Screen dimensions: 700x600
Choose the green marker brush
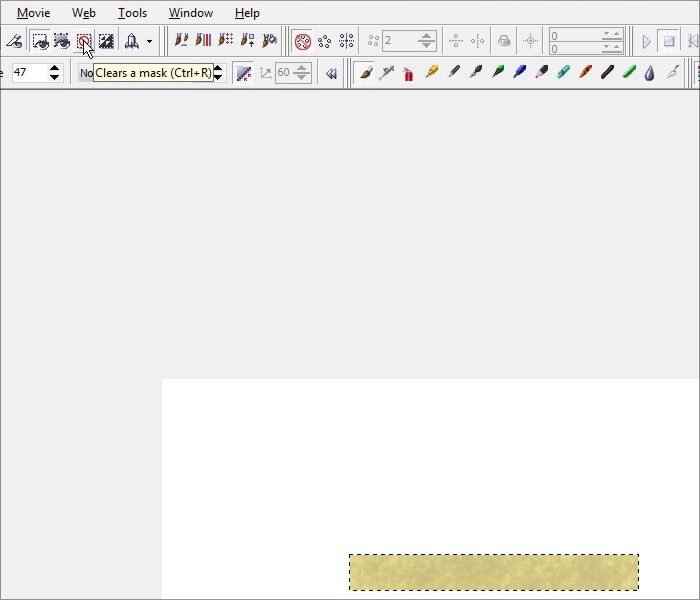[x=629, y=73]
